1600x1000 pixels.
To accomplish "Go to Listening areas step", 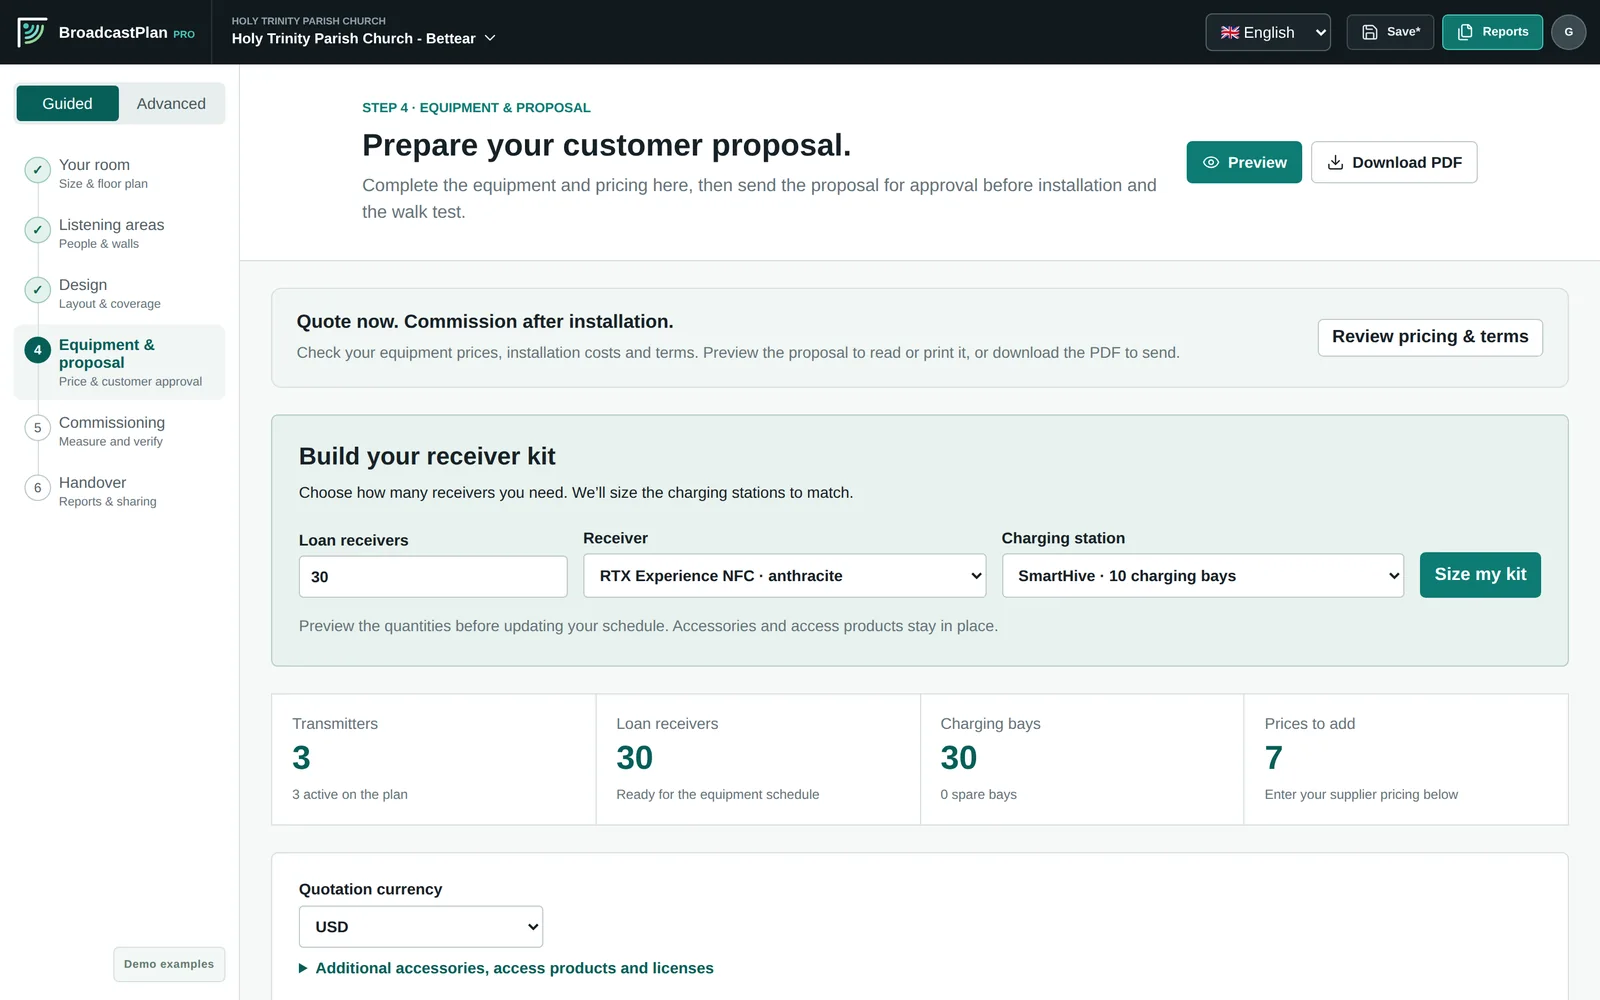I will [119, 233].
